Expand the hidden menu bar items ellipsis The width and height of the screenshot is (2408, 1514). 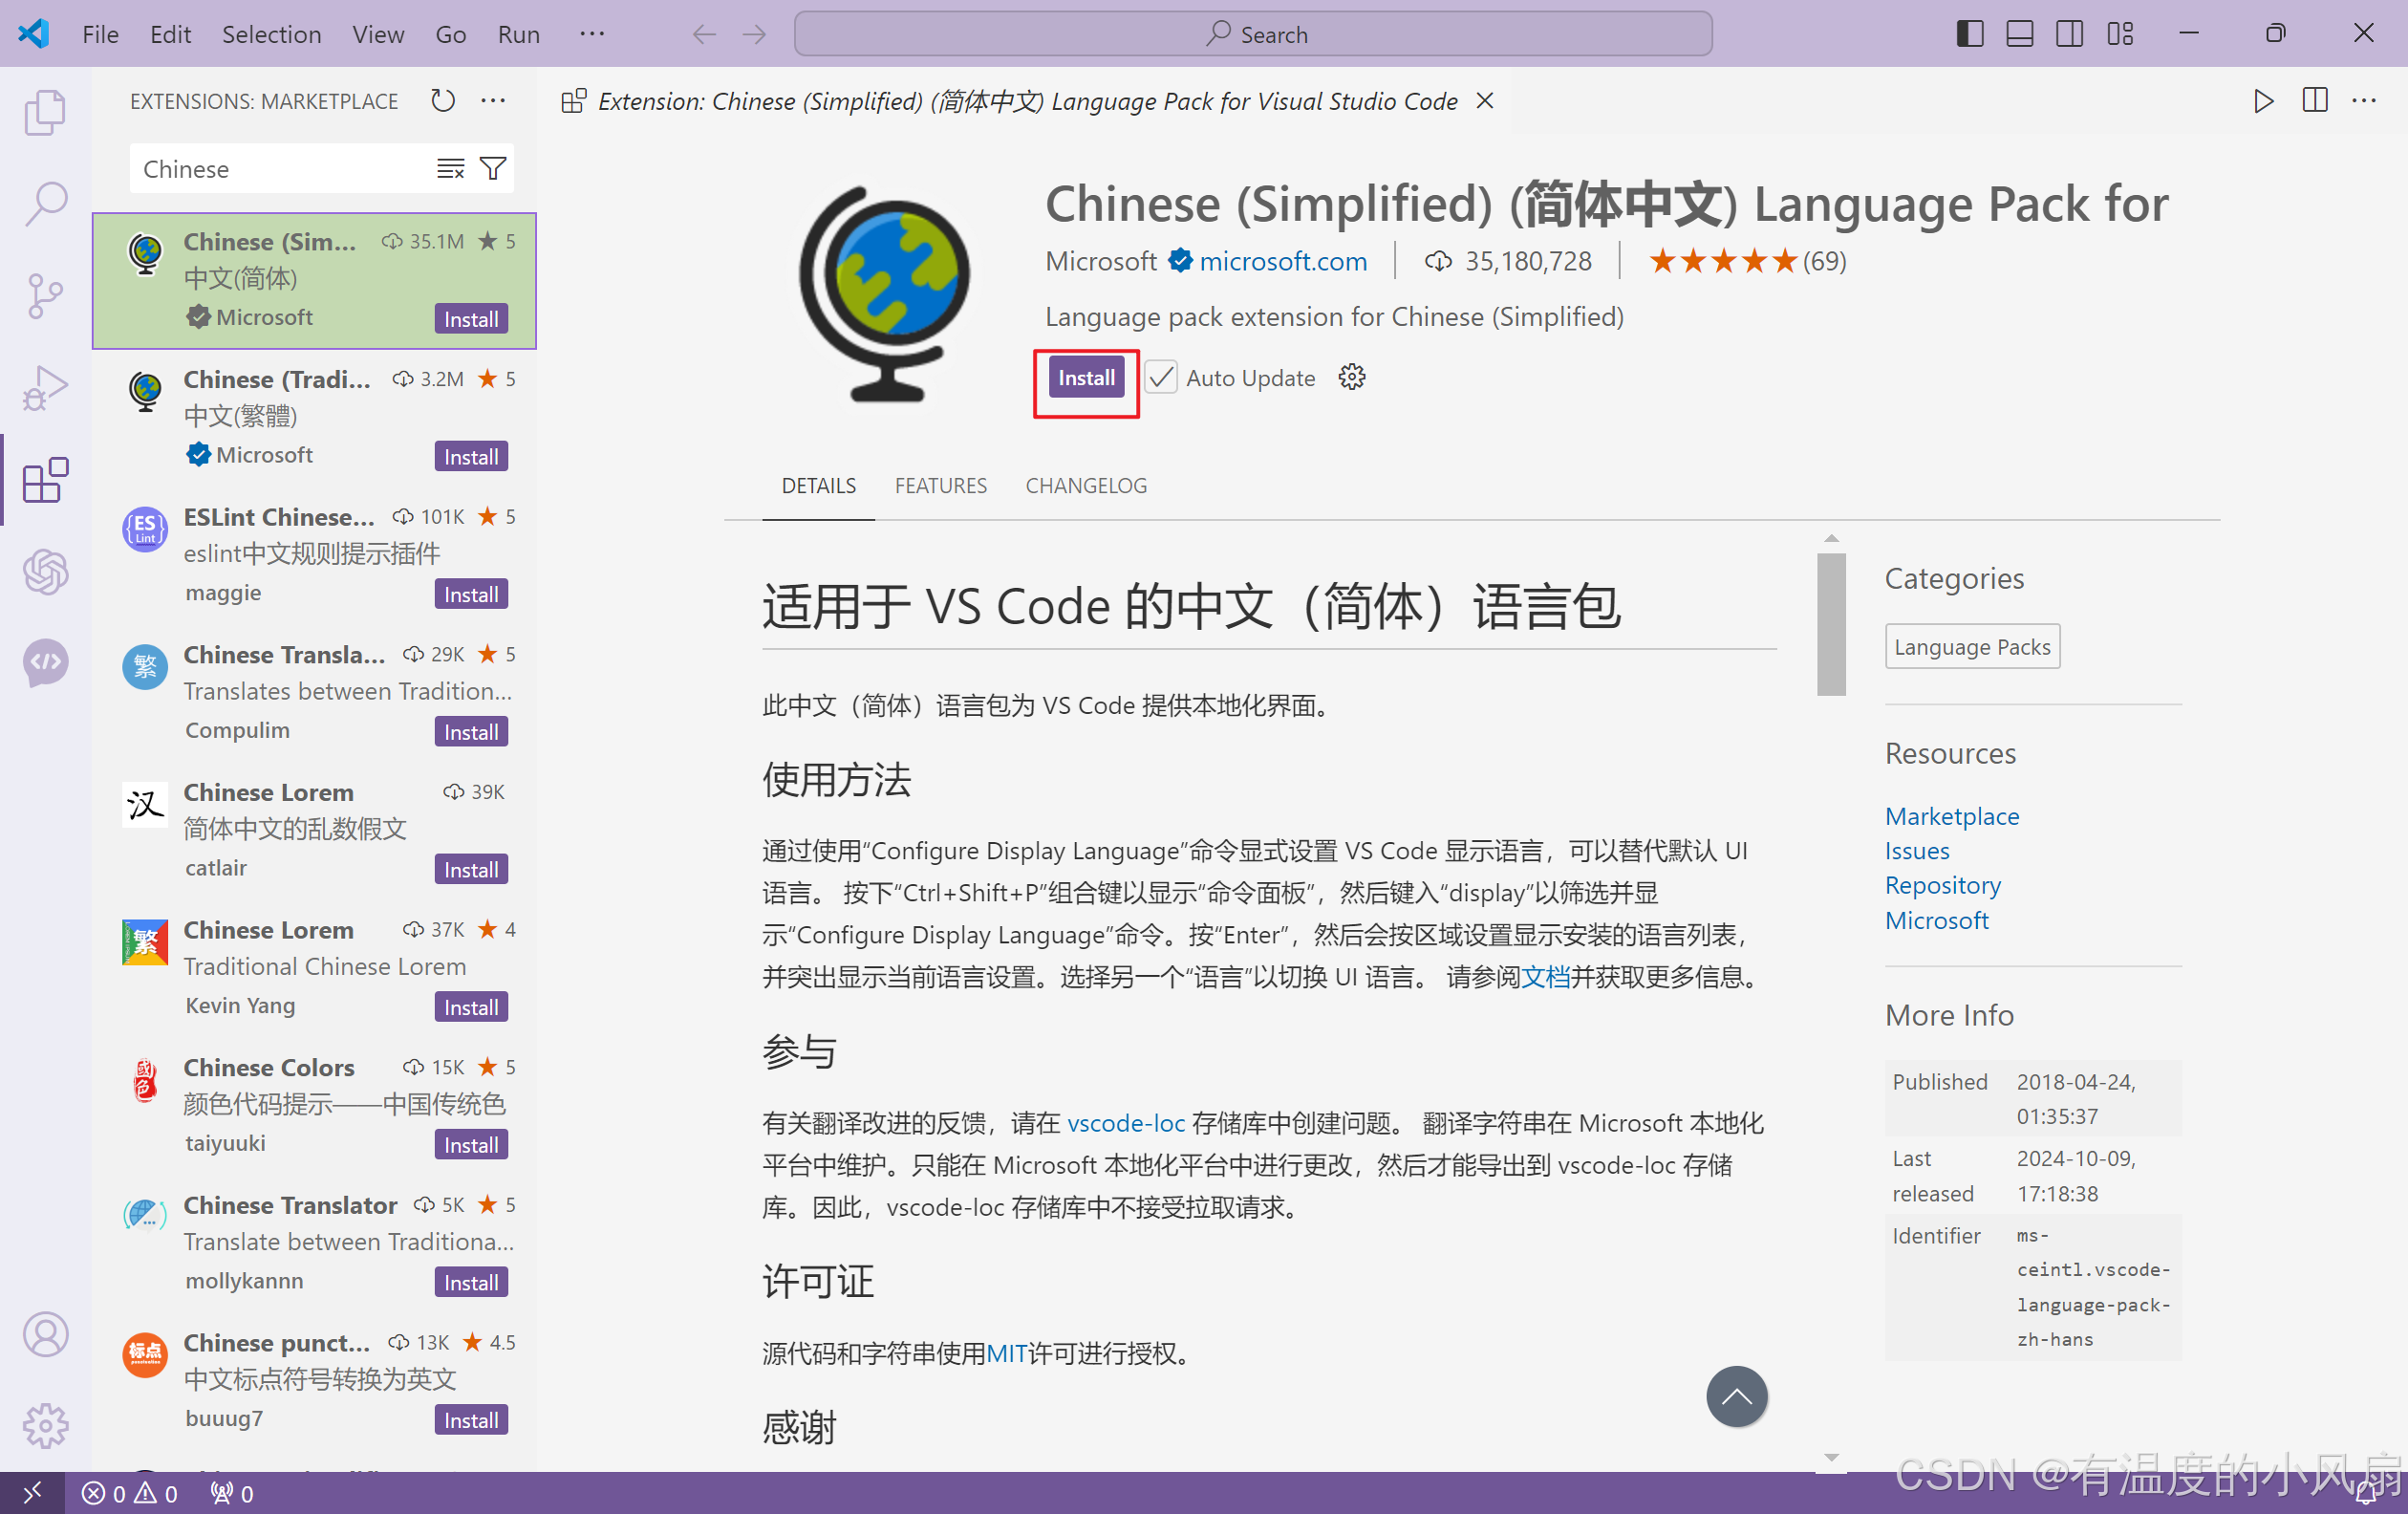(592, 34)
